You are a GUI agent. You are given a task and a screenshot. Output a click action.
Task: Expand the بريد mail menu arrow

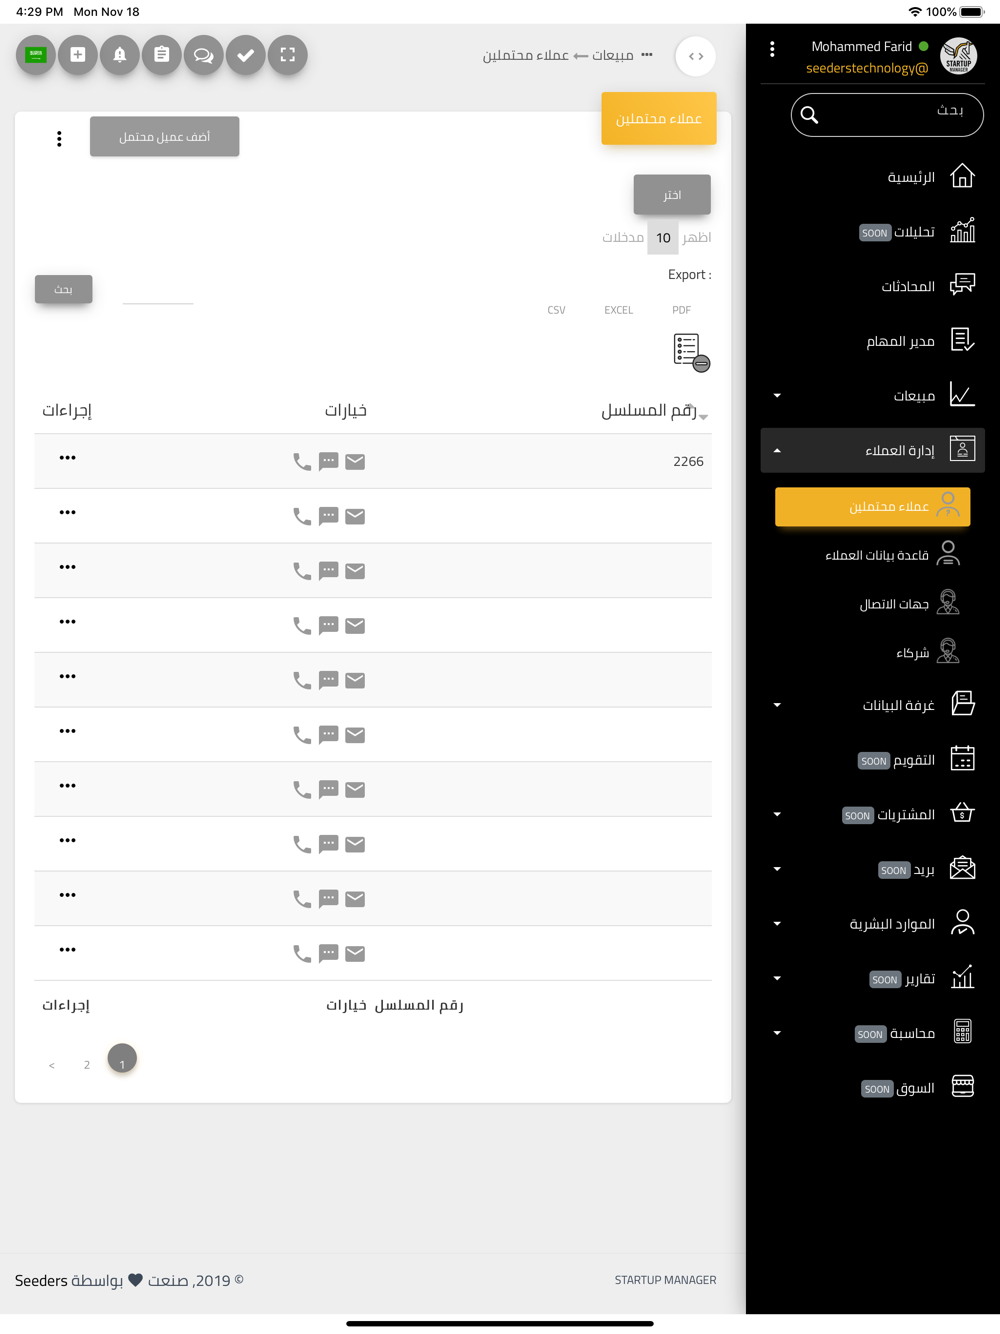pos(777,869)
